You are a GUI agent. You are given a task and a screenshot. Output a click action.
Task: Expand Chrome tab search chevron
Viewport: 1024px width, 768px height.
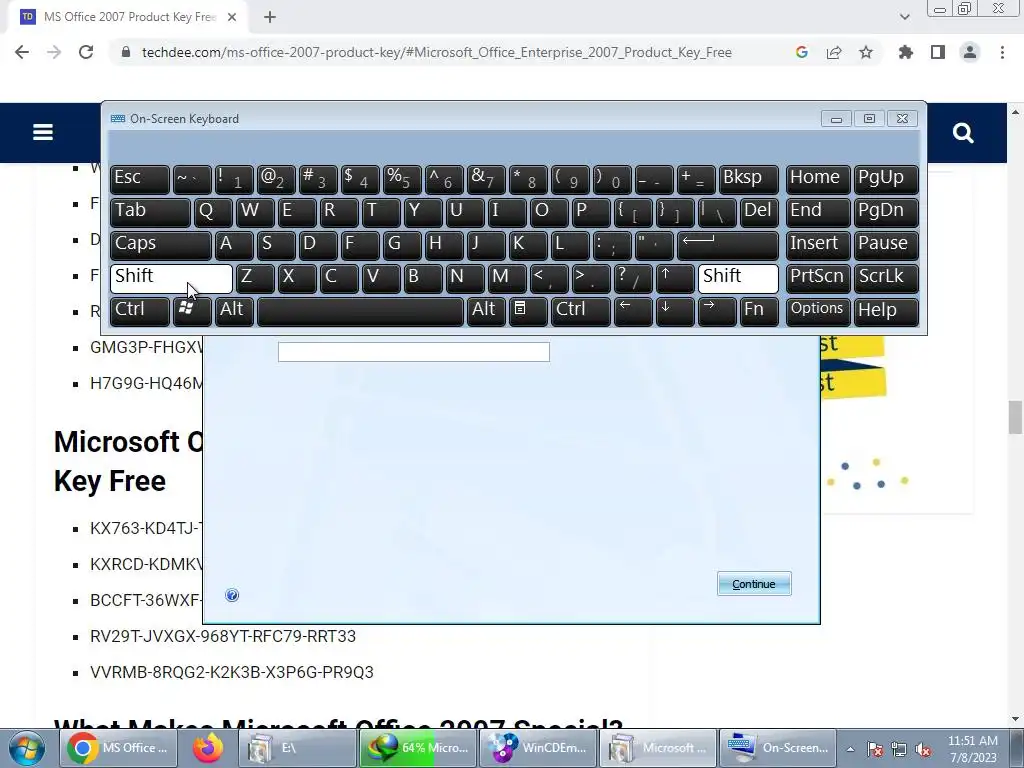pyautogui.click(x=904, y=17)
